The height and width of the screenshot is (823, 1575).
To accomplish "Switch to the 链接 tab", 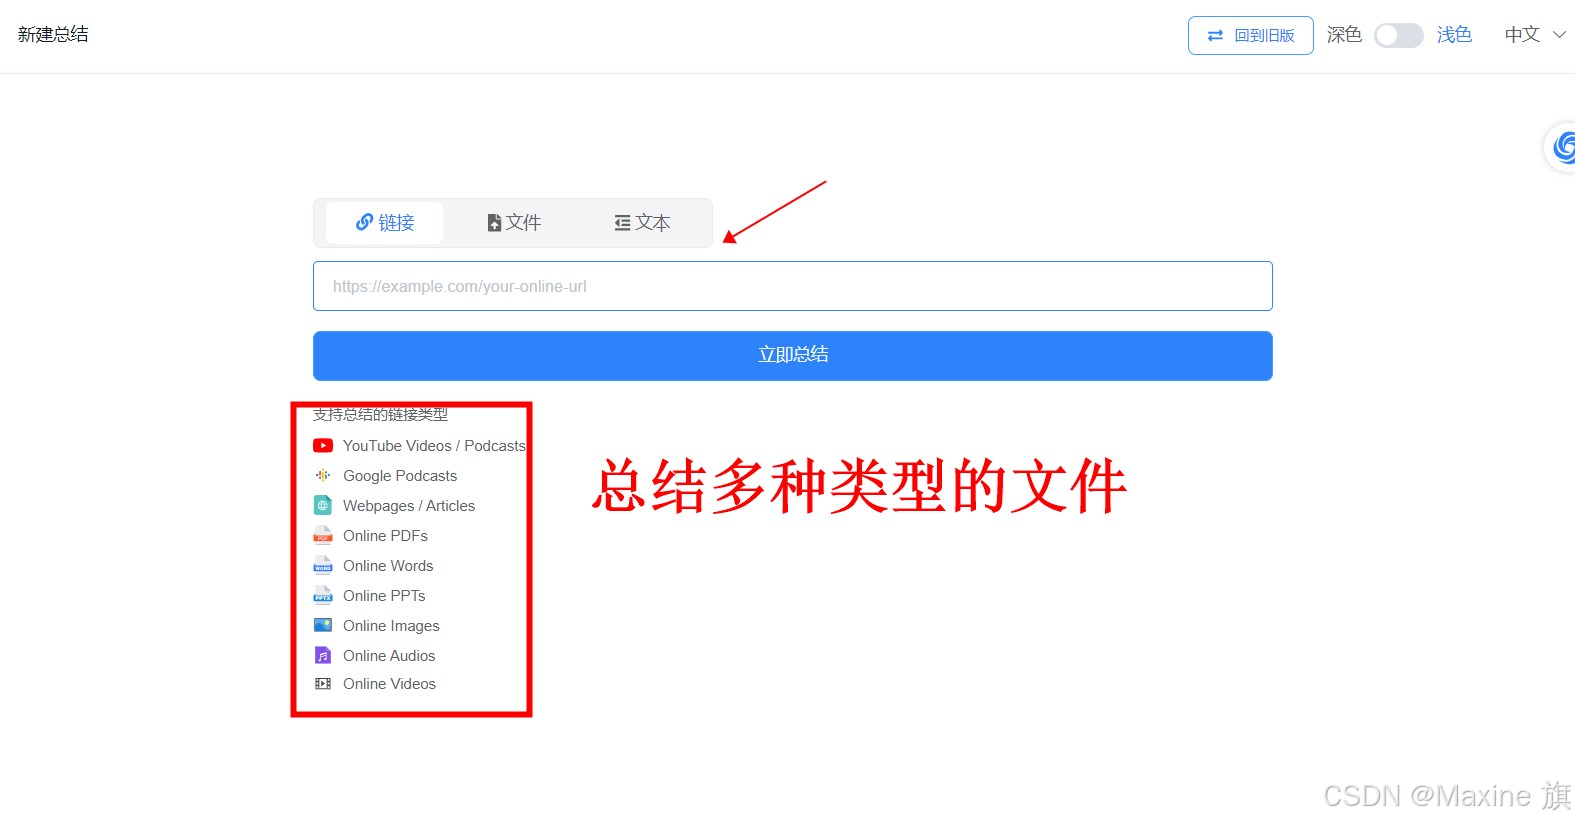I will pyautogui.click(x=385, y=223).
